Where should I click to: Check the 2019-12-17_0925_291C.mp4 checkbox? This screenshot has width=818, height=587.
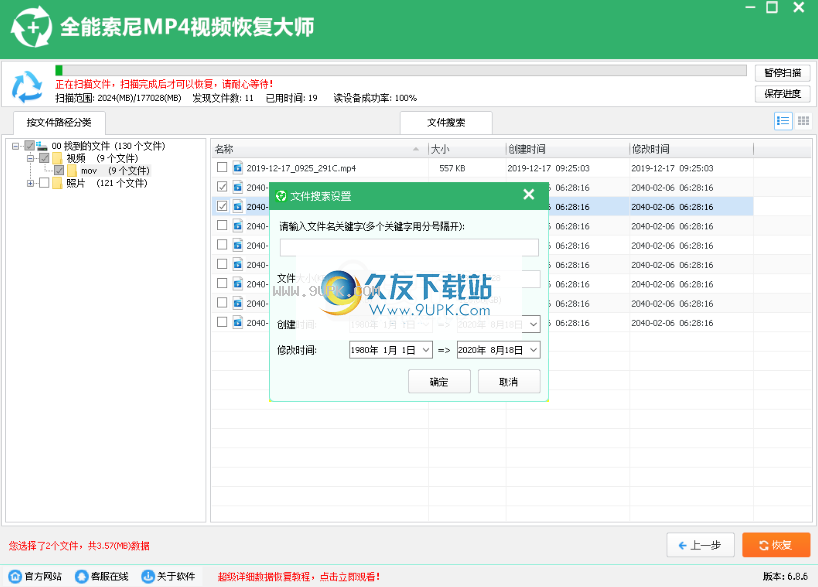pyautogui.click(x=222, y=167)
